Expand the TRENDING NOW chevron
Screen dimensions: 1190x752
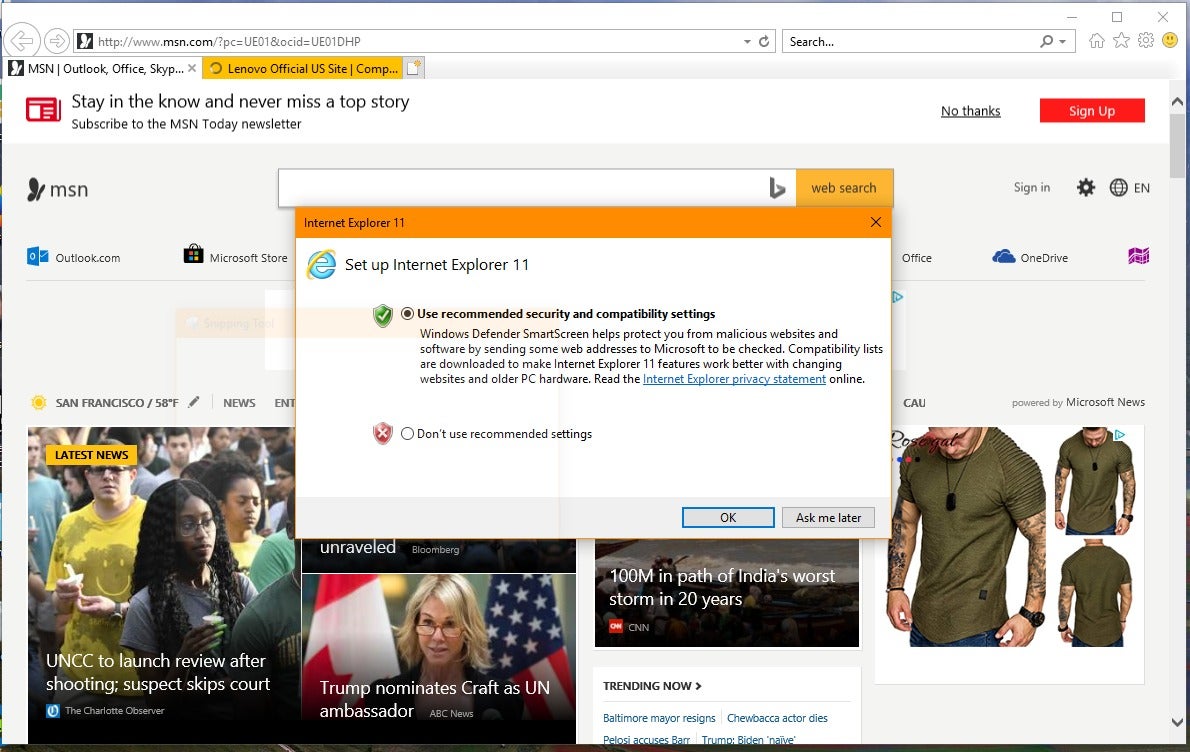pos(698,686)
